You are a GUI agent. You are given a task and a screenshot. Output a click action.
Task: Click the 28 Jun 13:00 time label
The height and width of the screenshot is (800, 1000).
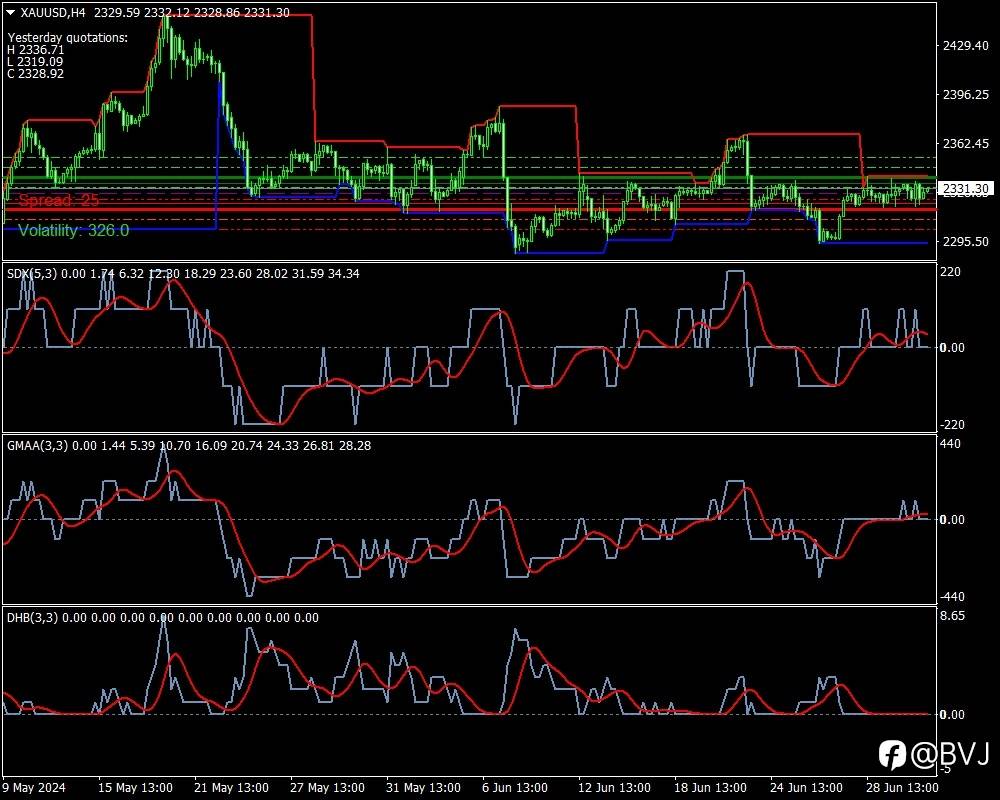[x=902, y=787]
